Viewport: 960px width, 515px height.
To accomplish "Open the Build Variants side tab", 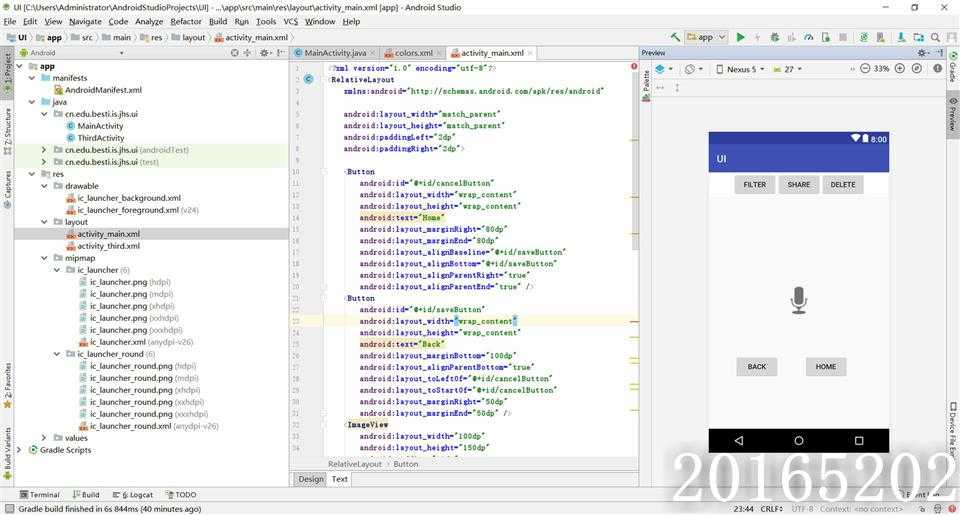I will pyautogui.click(x=7, y=453).
